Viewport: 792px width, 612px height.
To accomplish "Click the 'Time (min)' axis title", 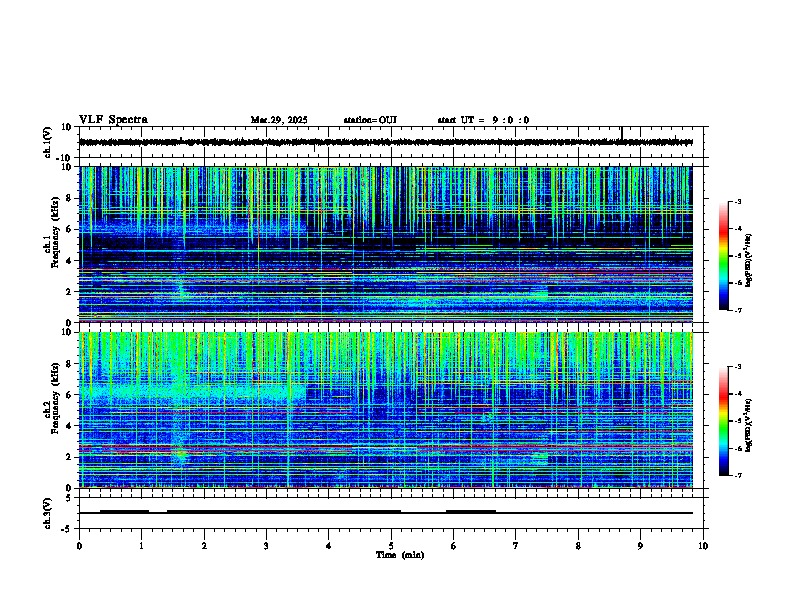I will 400,555.
